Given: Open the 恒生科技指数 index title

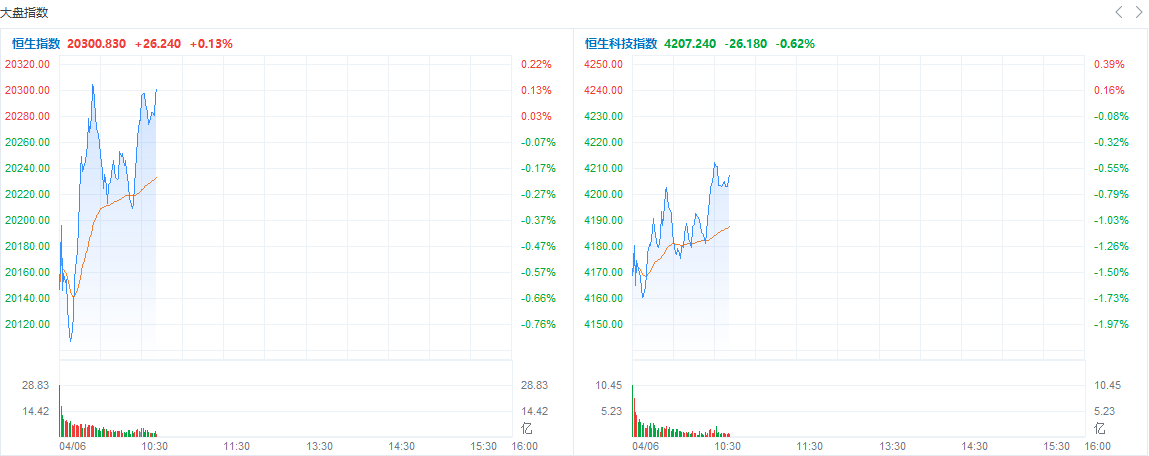Looking at the screenshot, I should pos(621,44).
